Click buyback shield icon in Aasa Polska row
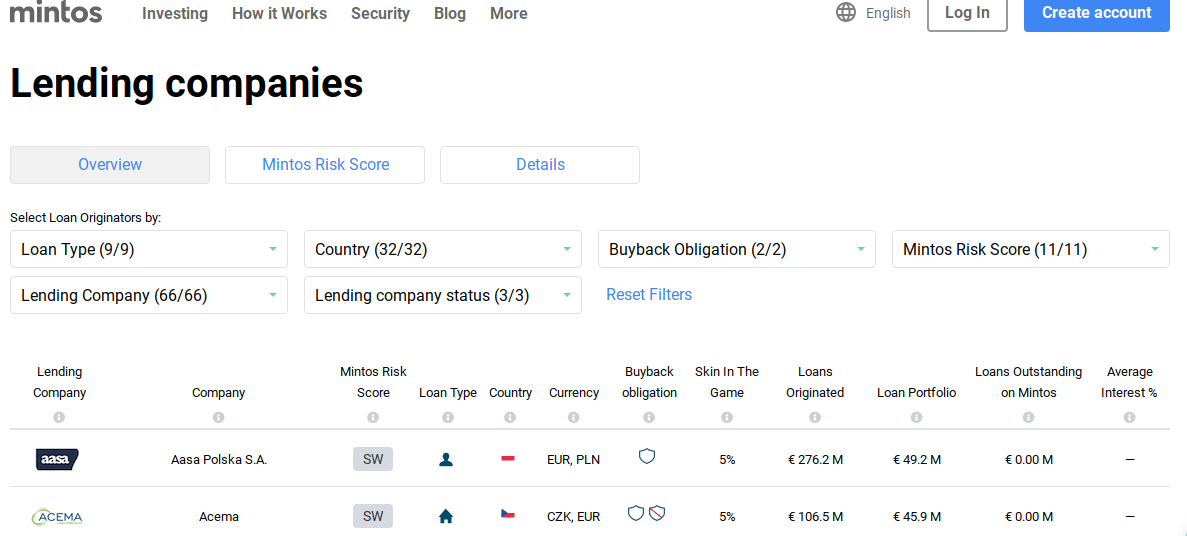Viewport: 1187px width, 536px height. 646,456
